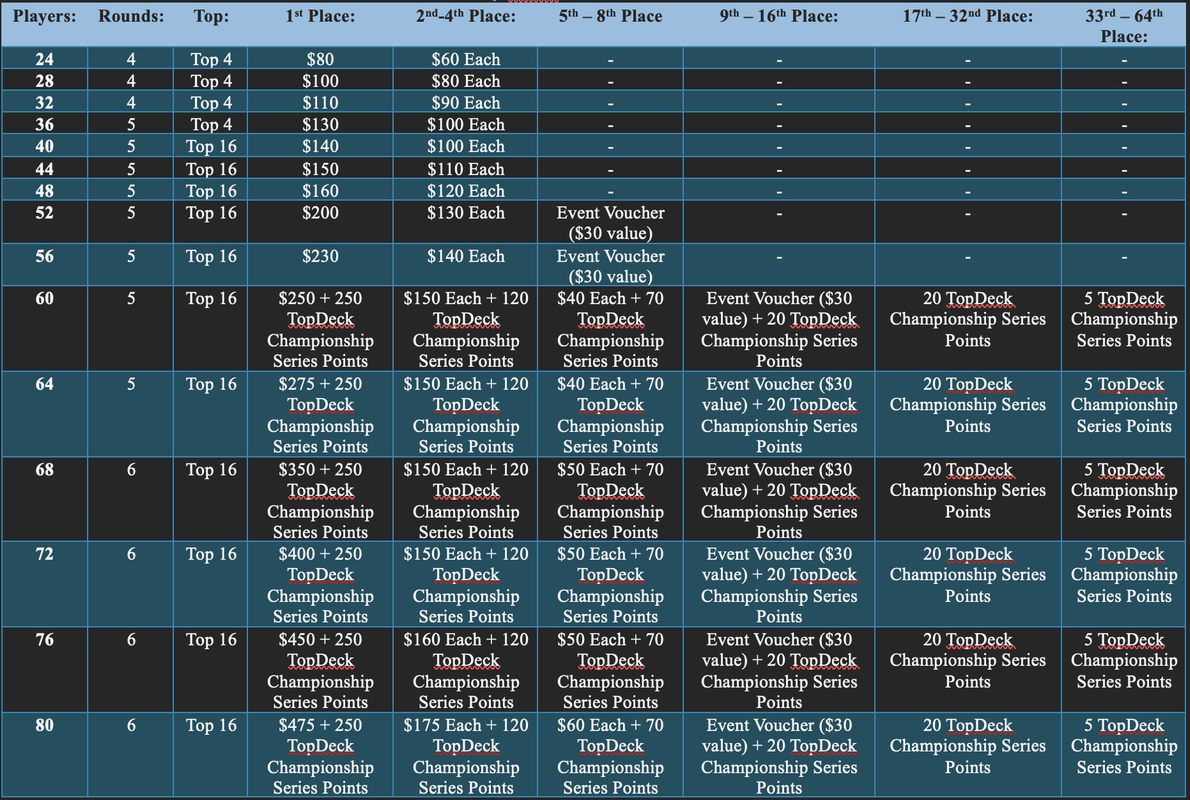Select the '$140' first place cell
The width and height of the screenshot is (1190, 800).
tap(320, 146)
